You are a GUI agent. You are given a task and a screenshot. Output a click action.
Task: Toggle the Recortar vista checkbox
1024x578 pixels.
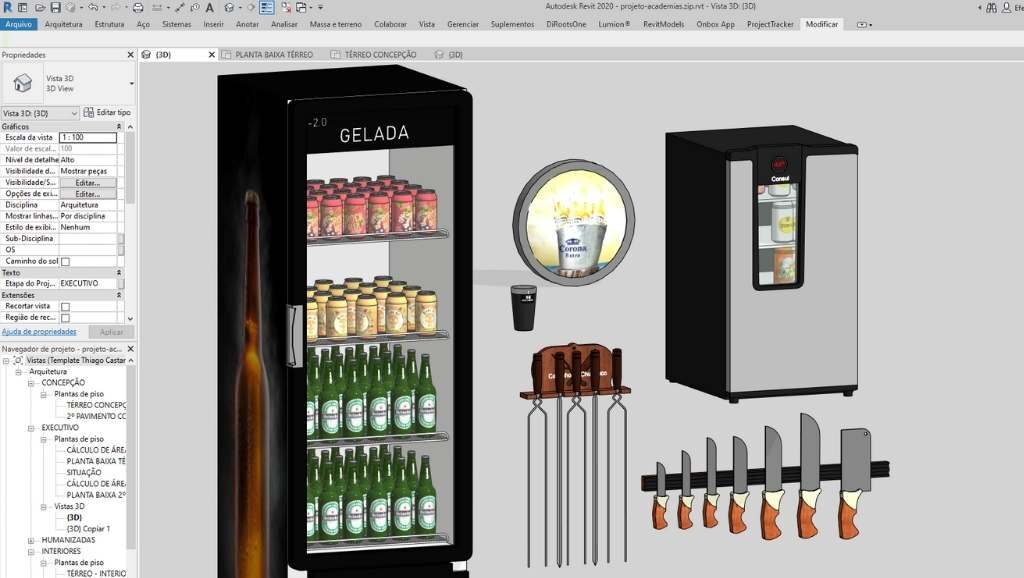click(65, 306)
